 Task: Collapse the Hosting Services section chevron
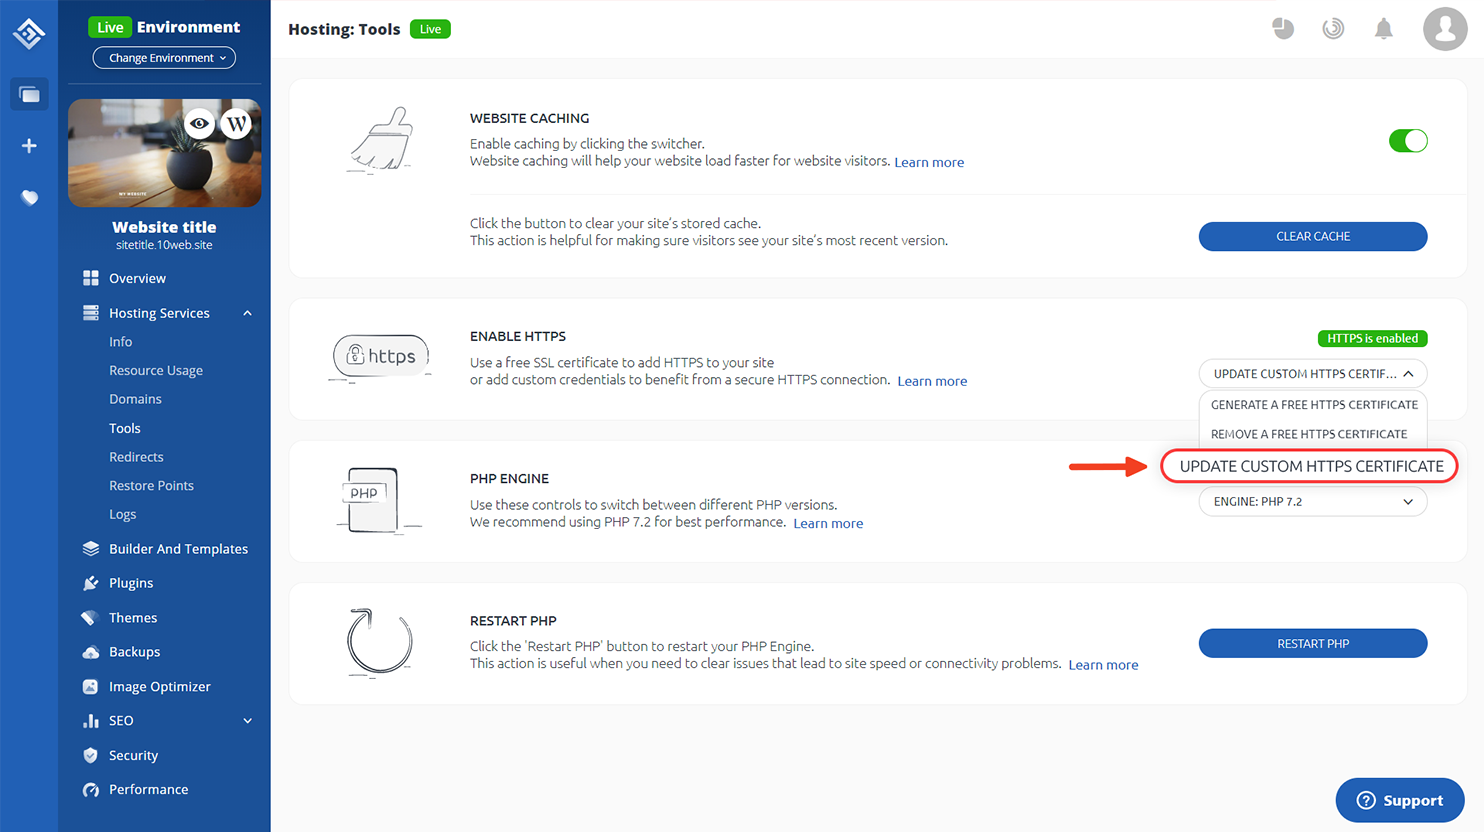pos(247,313)
